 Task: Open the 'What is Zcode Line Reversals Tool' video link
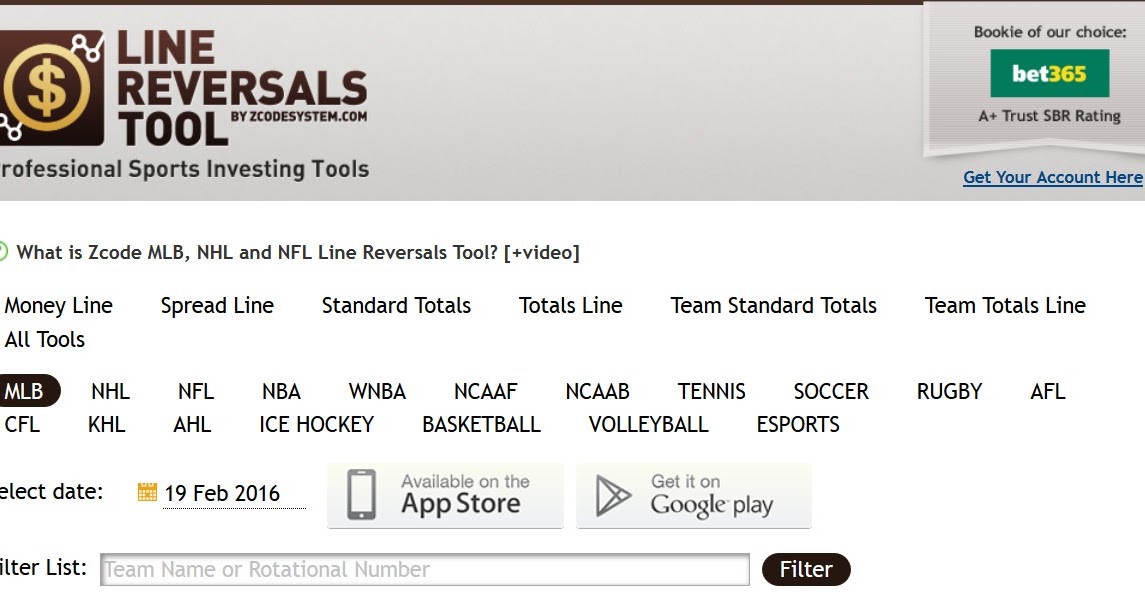coord(298,253)
